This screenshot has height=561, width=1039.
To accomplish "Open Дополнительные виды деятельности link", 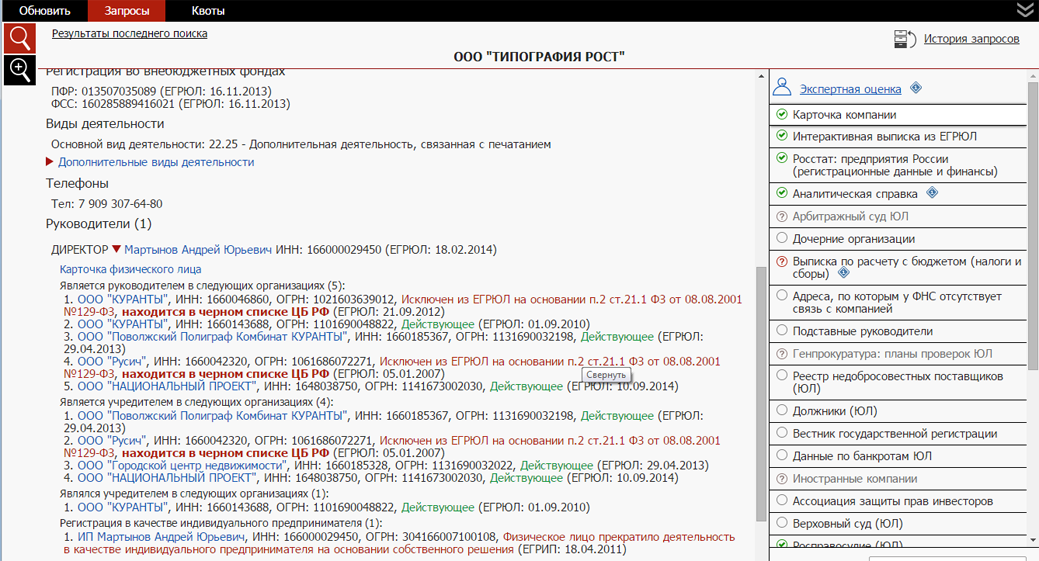I will (x=156, y=162).
